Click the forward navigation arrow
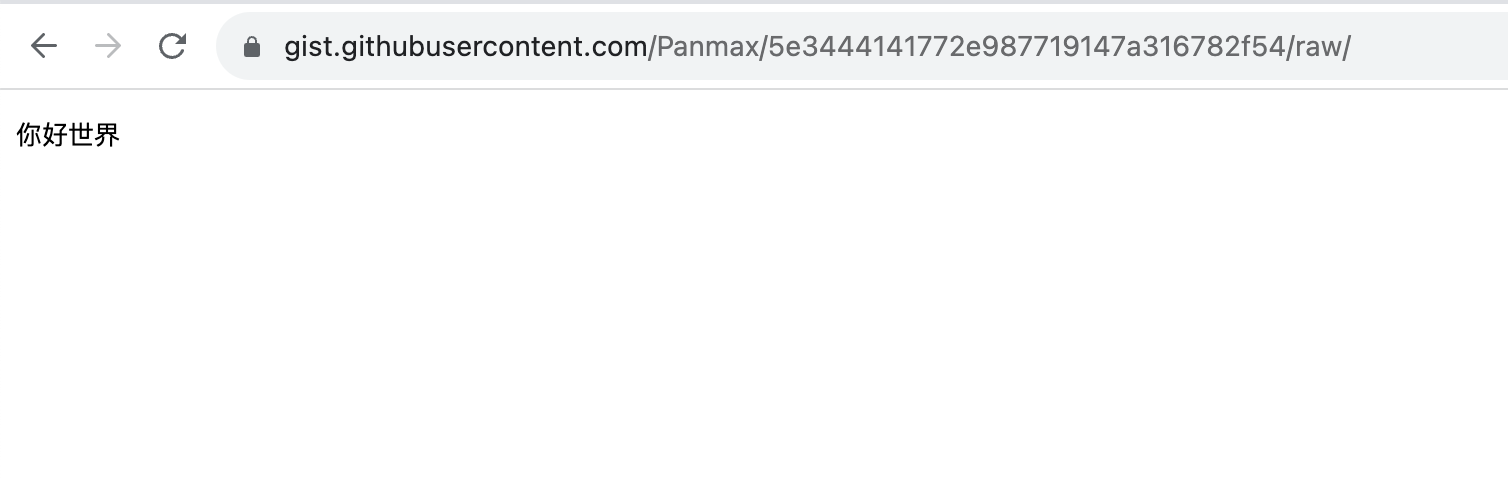The height and width of the screenshot is (478, 1508). coord(108,46)
